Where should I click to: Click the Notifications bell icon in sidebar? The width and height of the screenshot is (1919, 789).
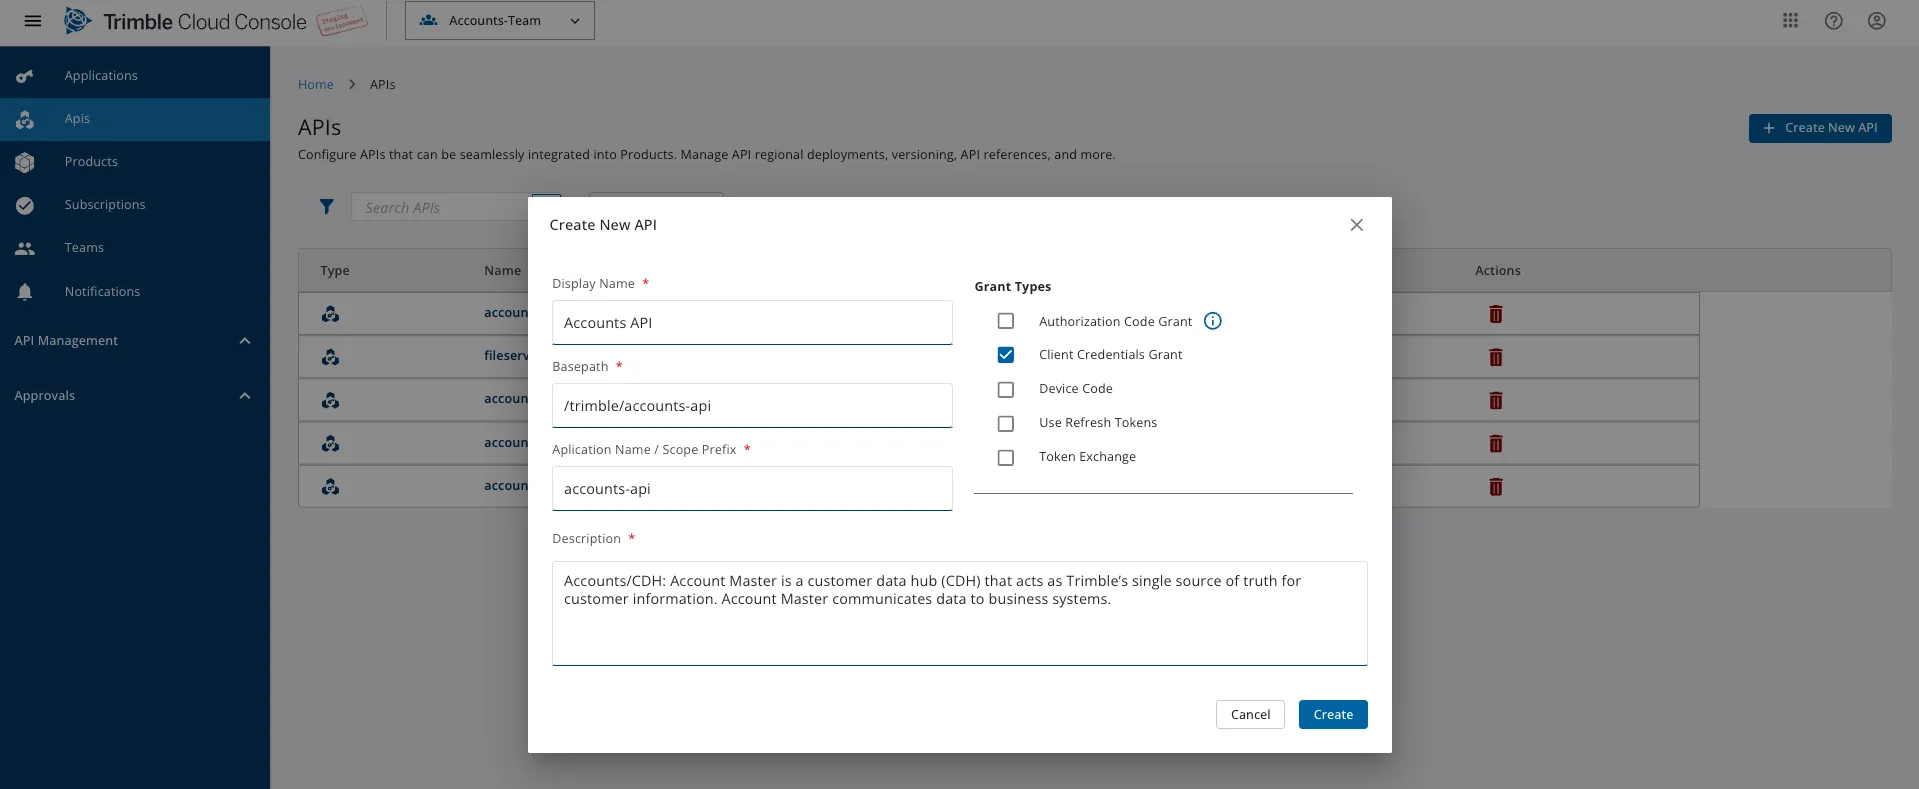click(25, 292)
